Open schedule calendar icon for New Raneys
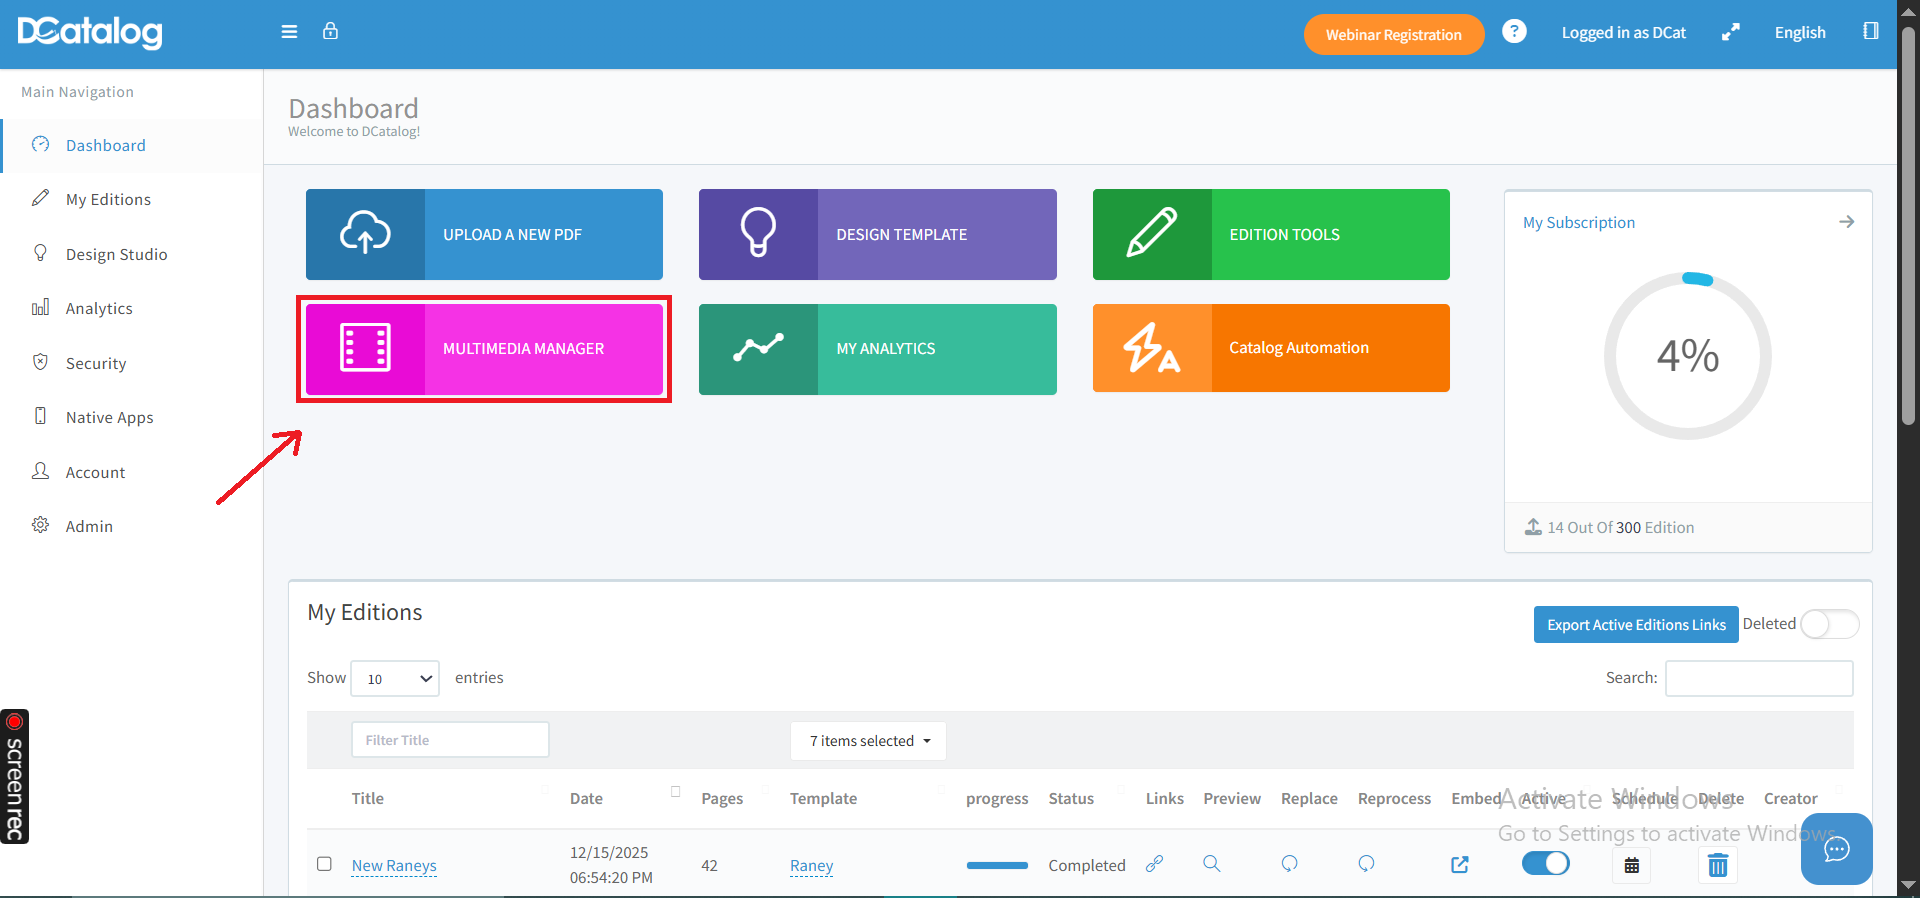Viewport: 1920px width, 898px height. (x=1631, y=865)
